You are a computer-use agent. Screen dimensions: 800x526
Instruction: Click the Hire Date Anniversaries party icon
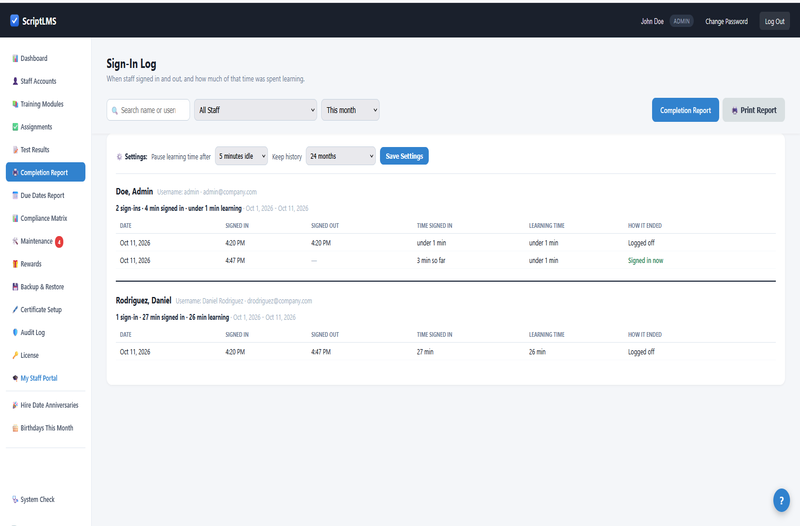point(15,406)
